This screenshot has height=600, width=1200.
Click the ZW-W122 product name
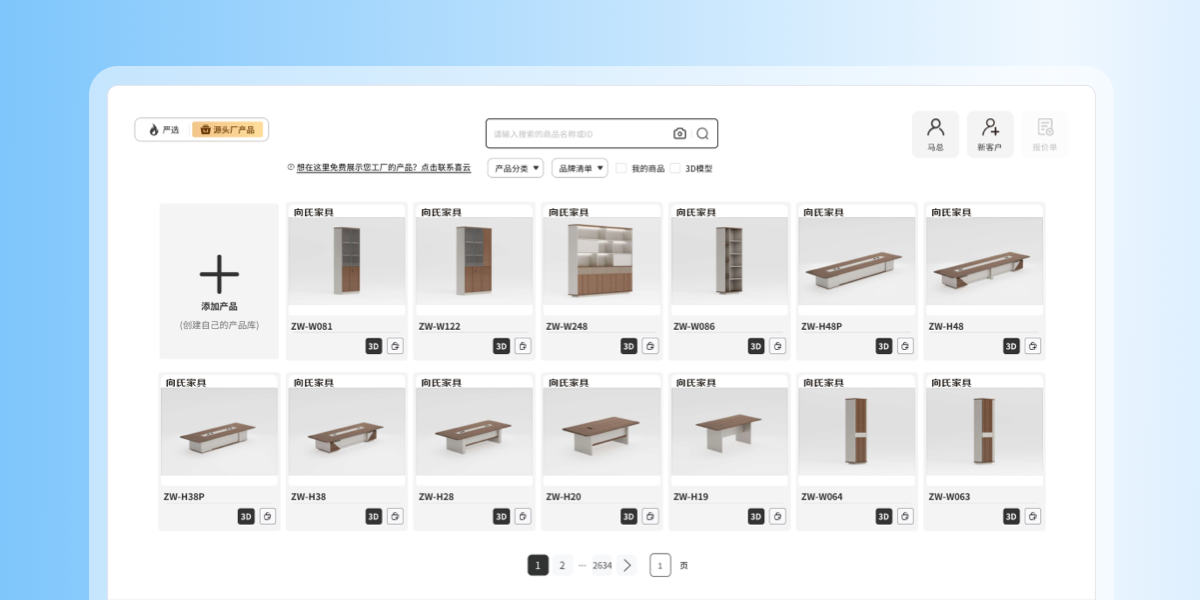click(439, 326)
